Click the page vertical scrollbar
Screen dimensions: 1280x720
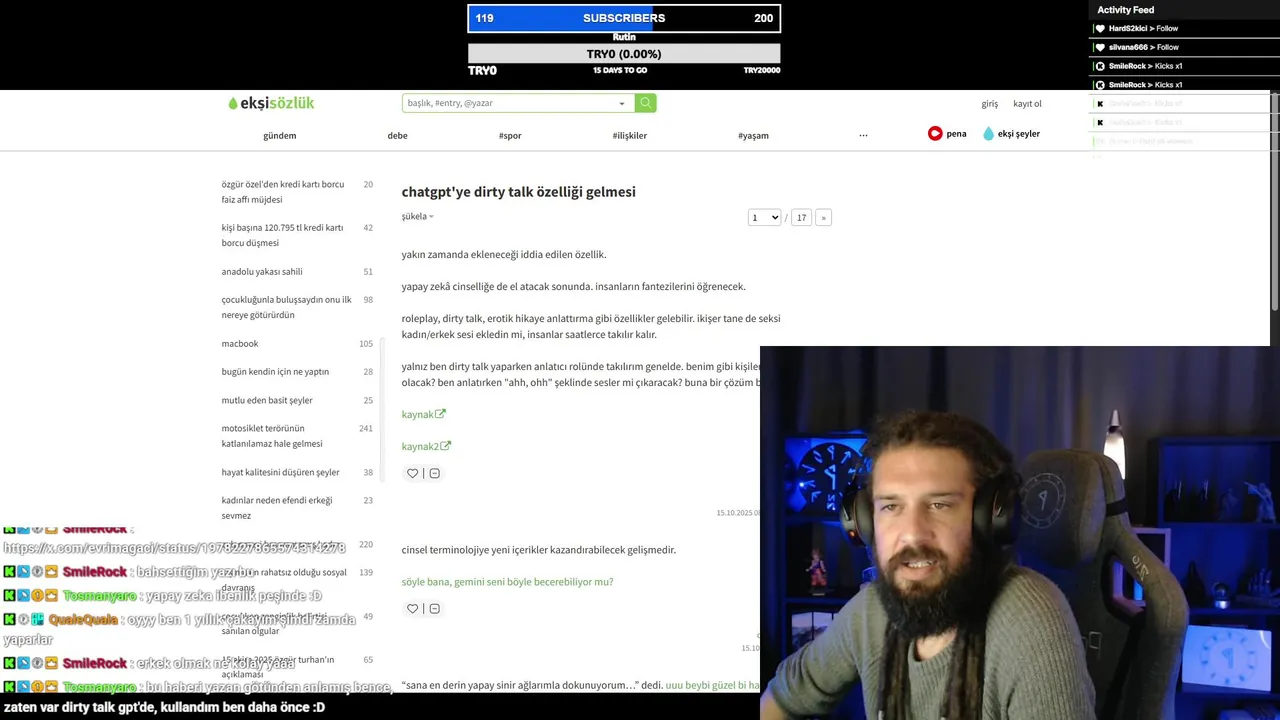[1275, 200]
